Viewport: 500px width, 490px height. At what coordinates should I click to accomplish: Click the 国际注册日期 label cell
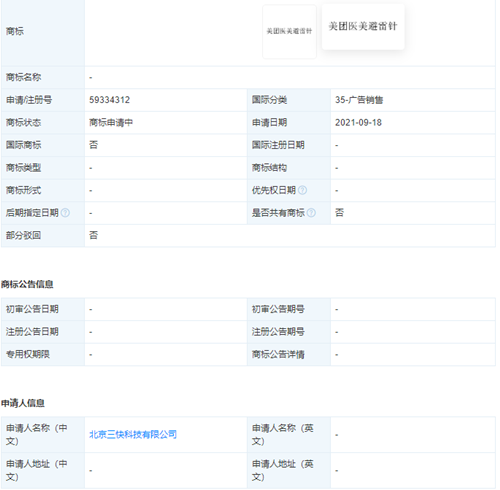(x=289, y=145)
